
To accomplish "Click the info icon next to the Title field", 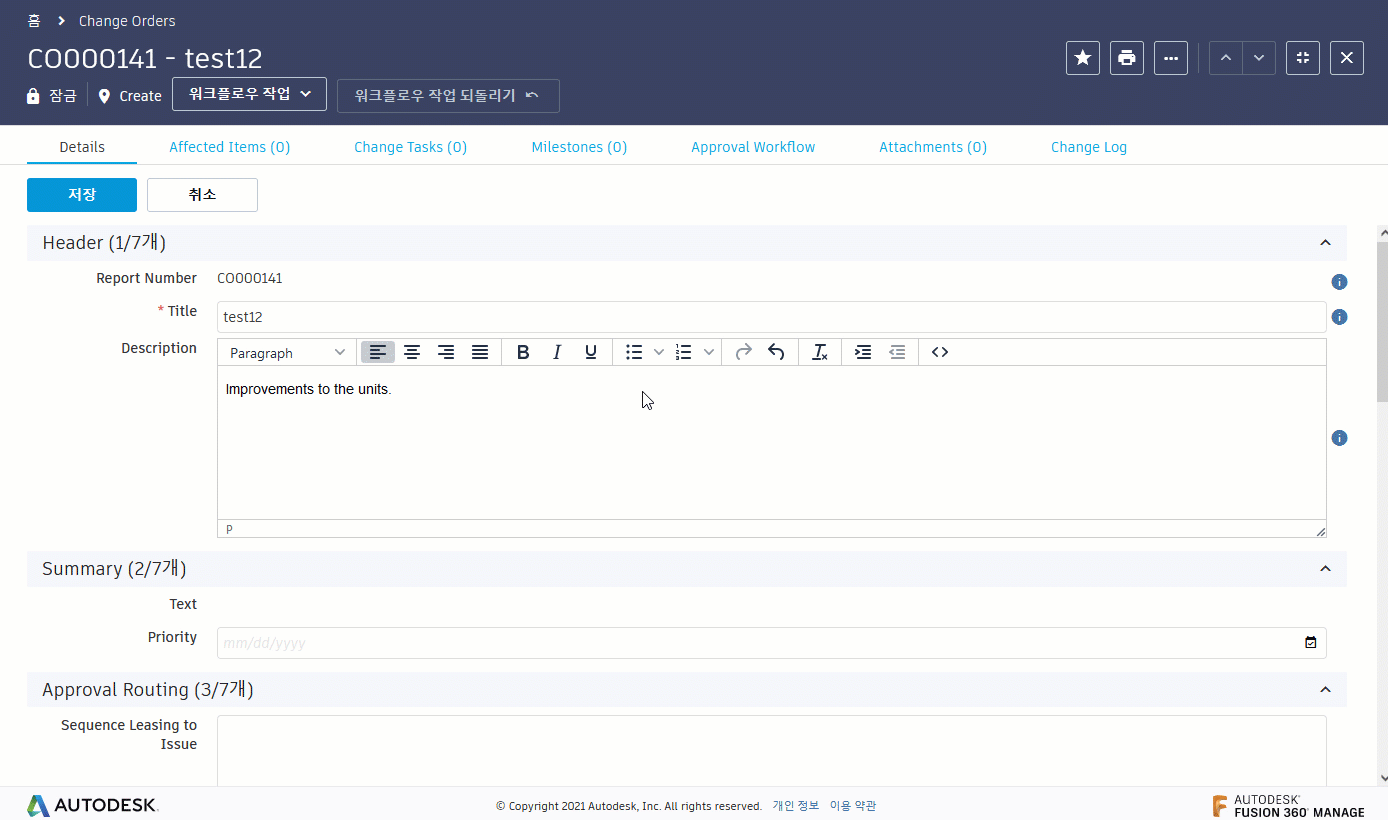I will tap(1339, 316).
